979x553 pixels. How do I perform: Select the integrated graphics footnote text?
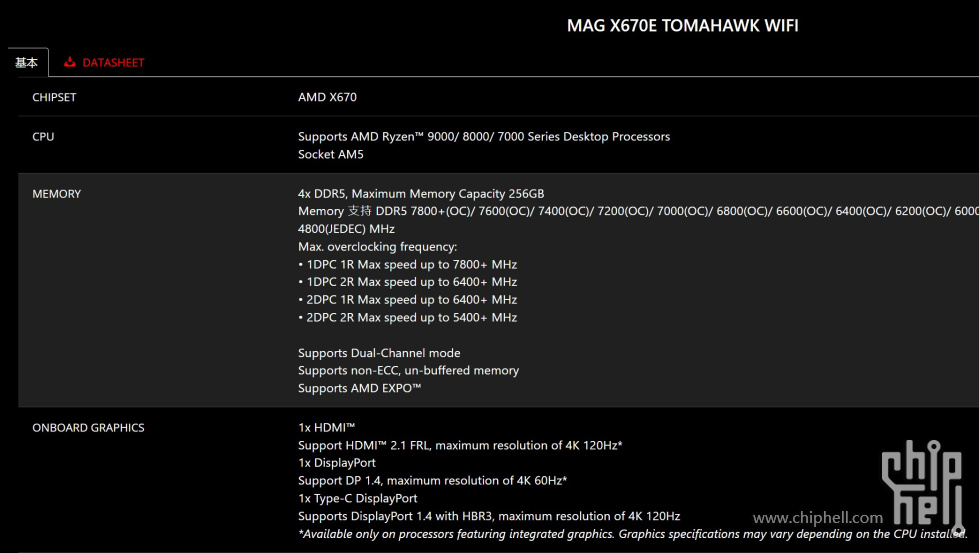[x=632, y=534]
